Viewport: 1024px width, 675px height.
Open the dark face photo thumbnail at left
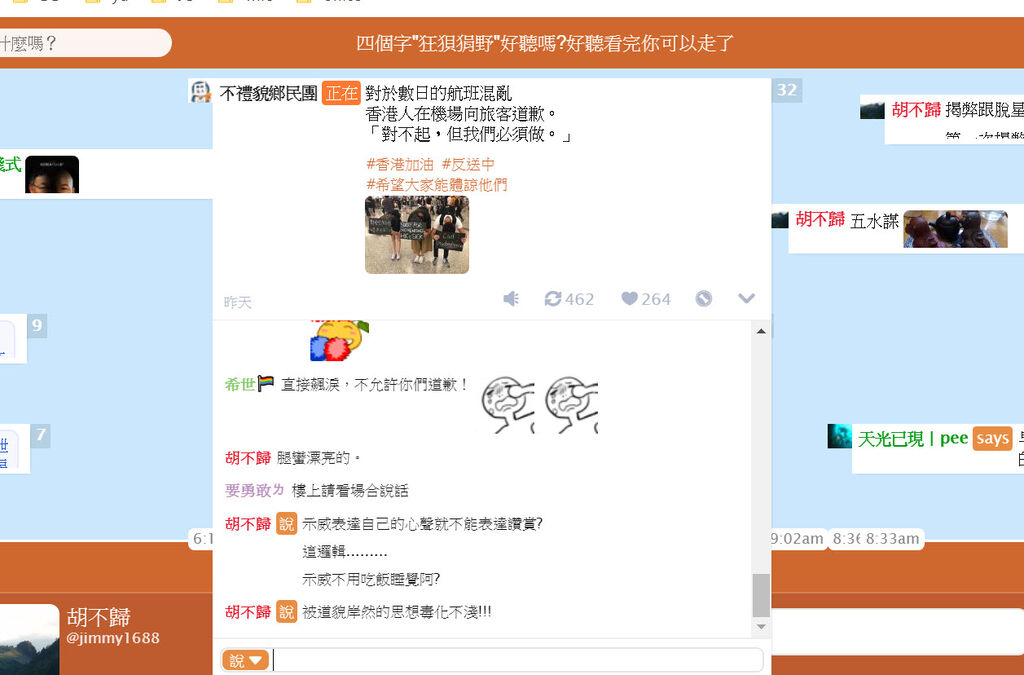52,174
